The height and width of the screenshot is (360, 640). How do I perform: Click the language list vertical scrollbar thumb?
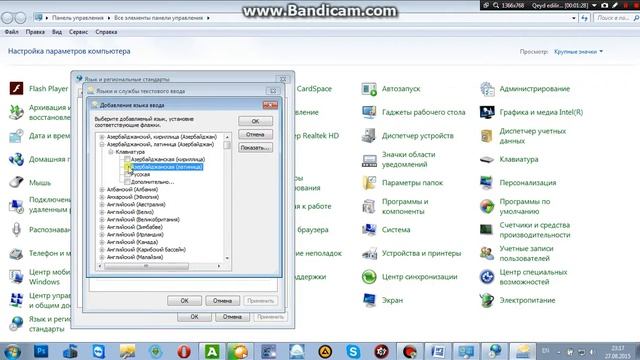(227, 145)
